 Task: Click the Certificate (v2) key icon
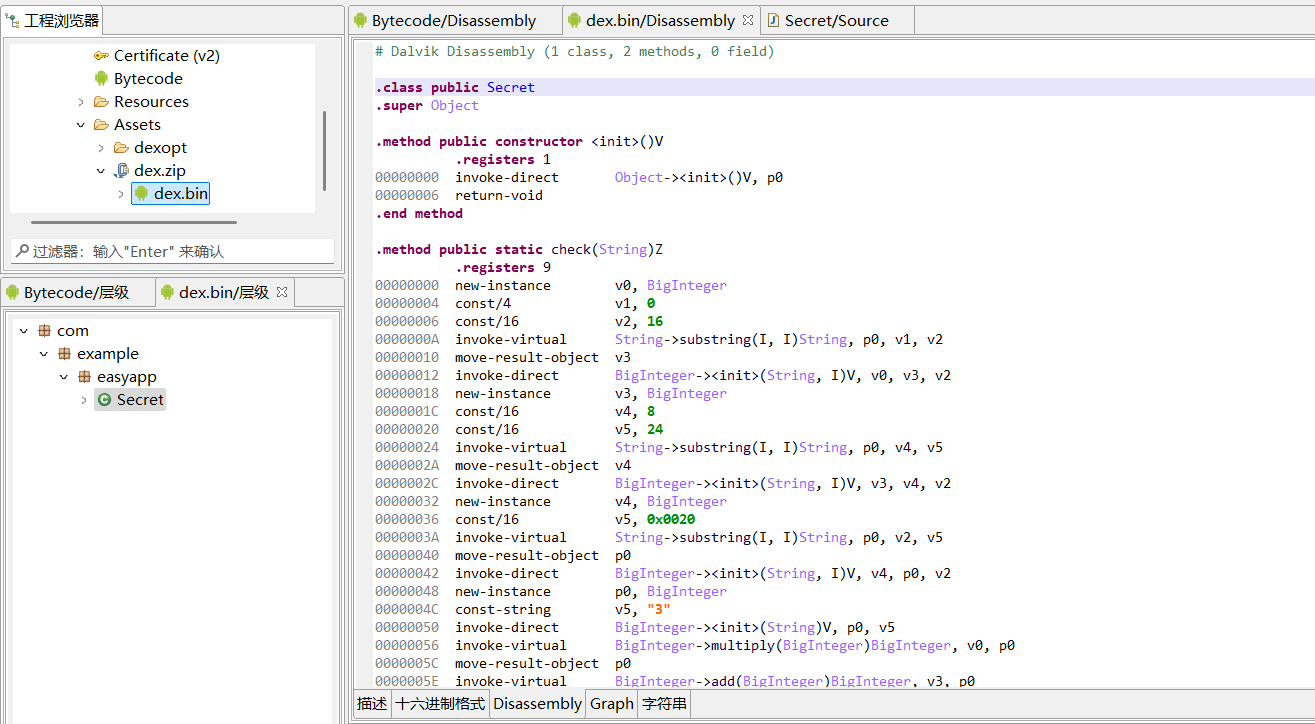pos(101,56)
